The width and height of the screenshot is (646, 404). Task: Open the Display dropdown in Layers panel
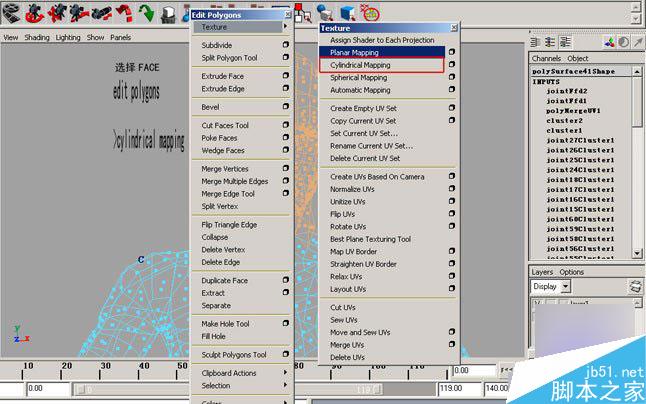coord(566,286)
